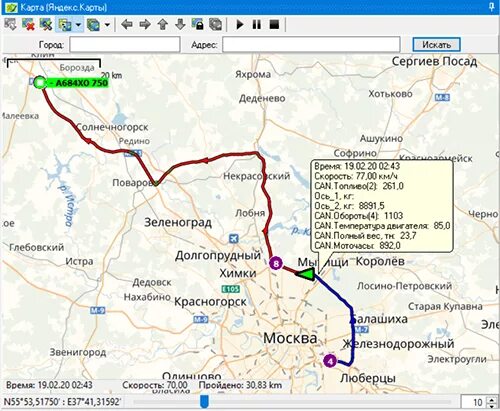Click the Солнечногорск label on the map
The image size is (500, 411).
click(112, 127)
